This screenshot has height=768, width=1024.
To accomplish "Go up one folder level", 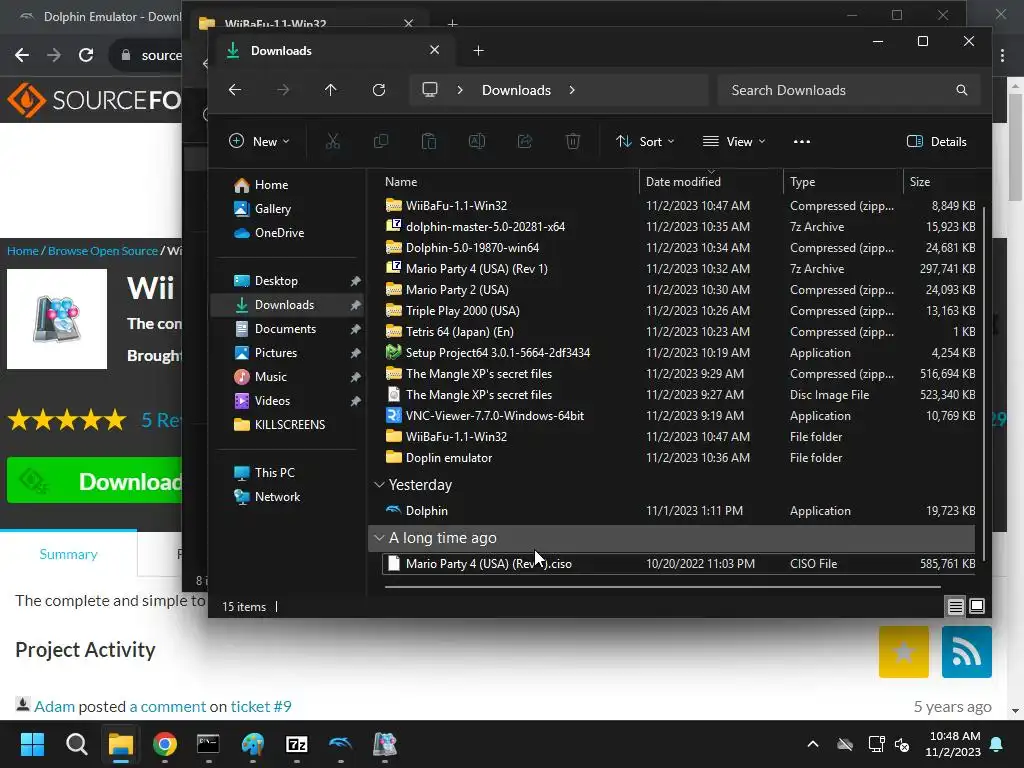I will tap(330, 90).
